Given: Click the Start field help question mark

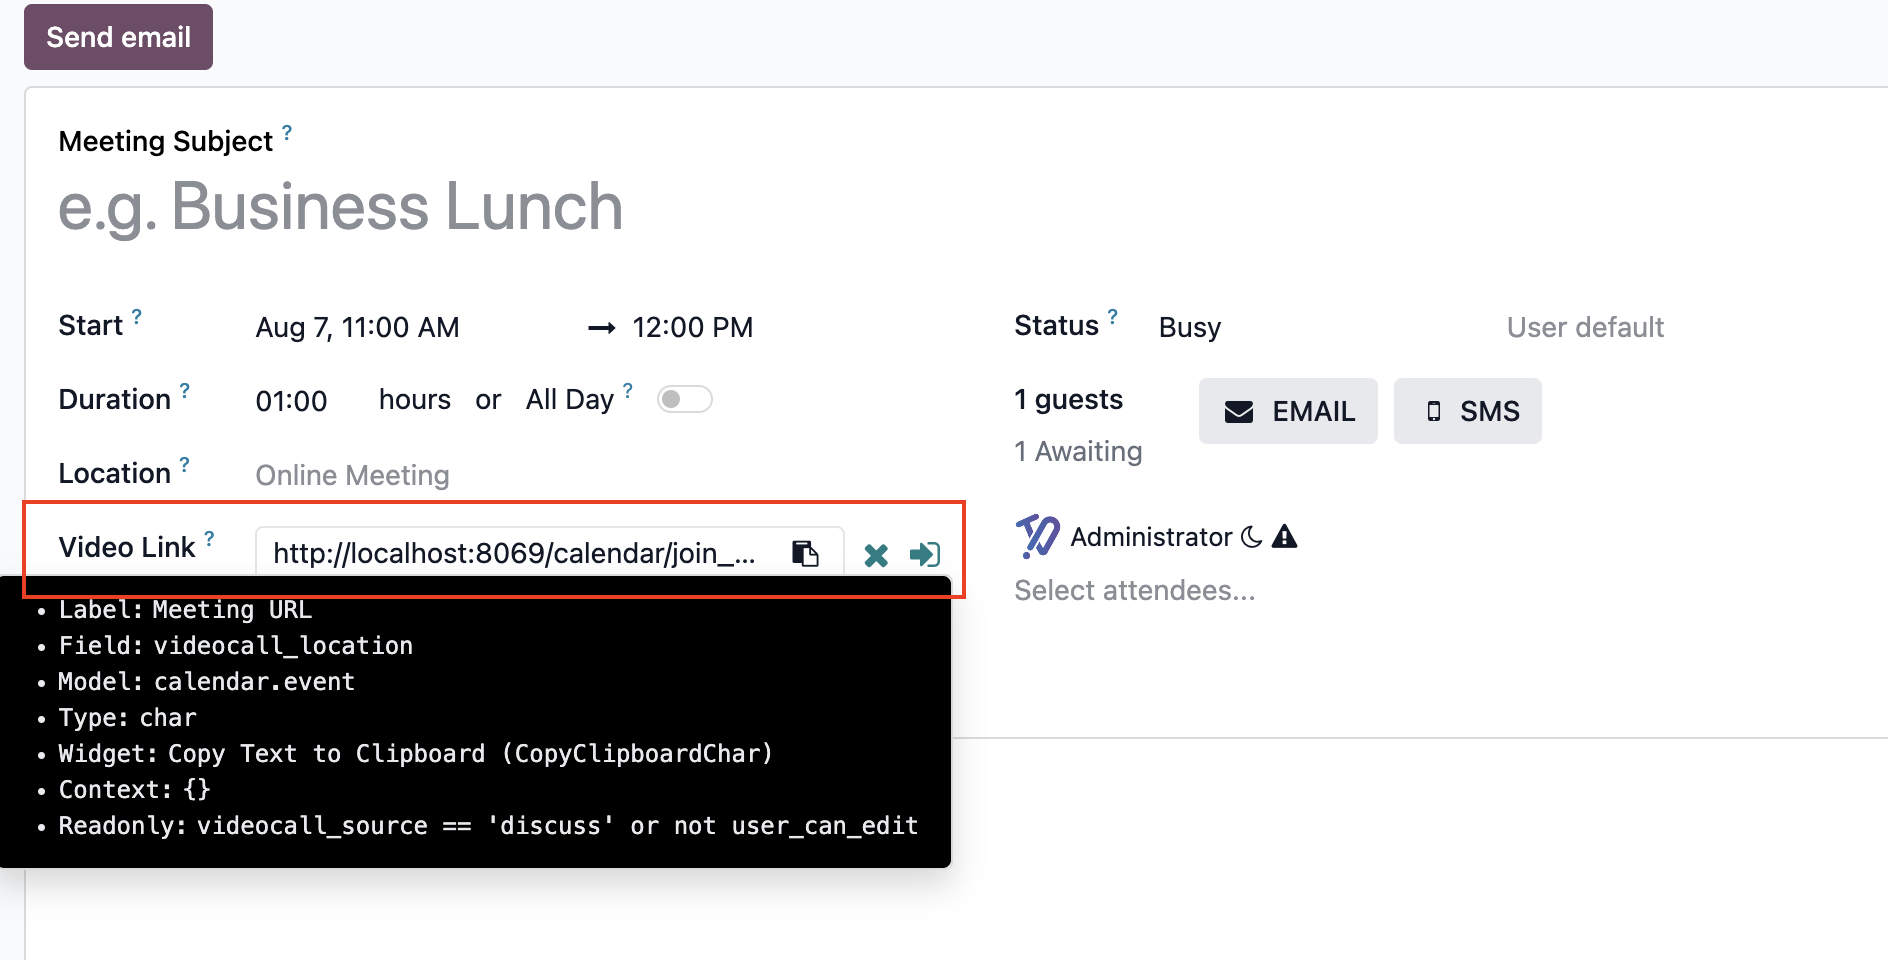Looking at the screenshot, I should pyautogui.click(x=137, y=317).
